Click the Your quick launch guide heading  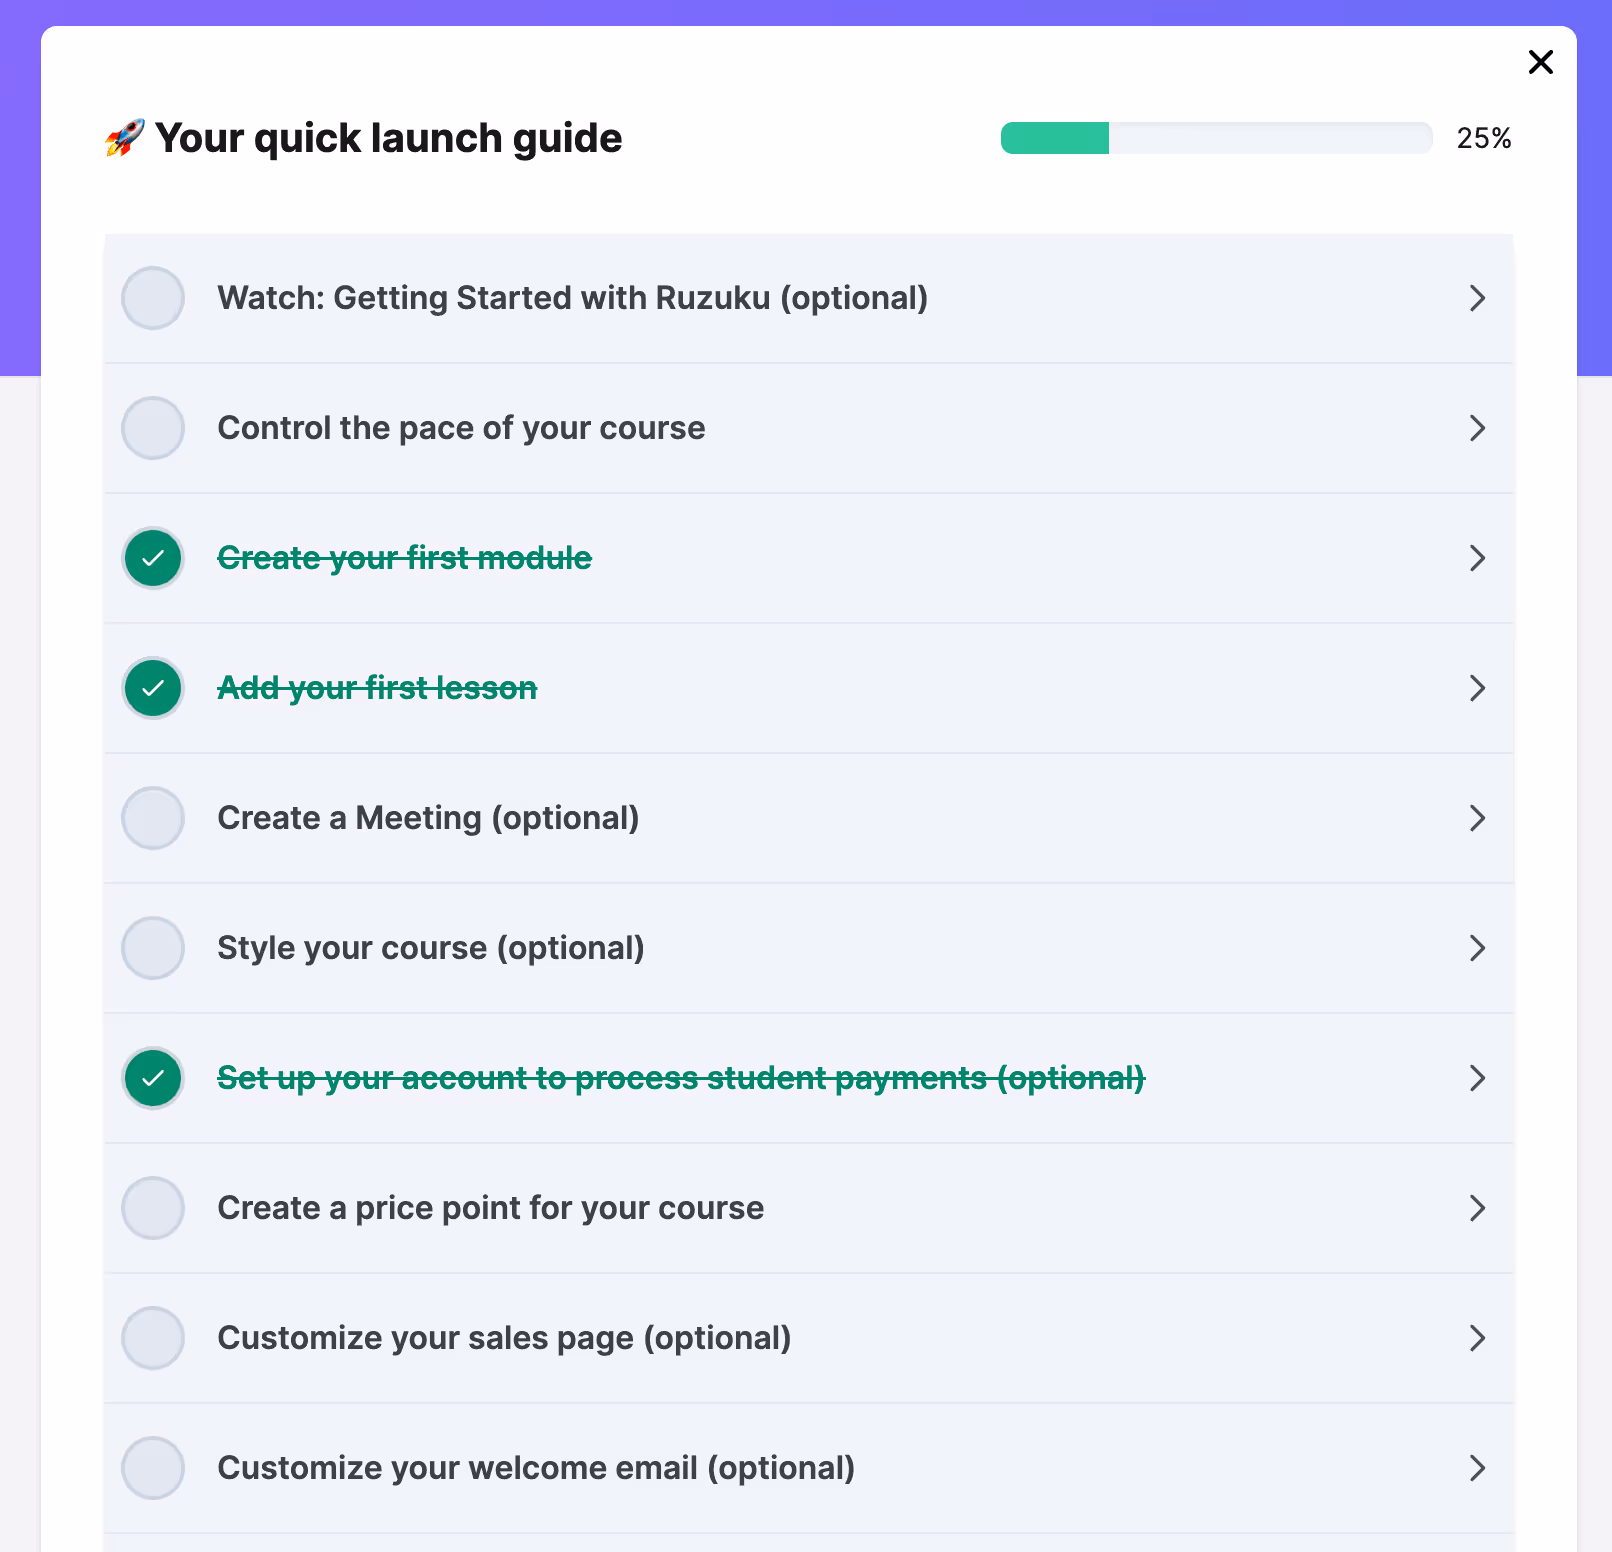388,138
